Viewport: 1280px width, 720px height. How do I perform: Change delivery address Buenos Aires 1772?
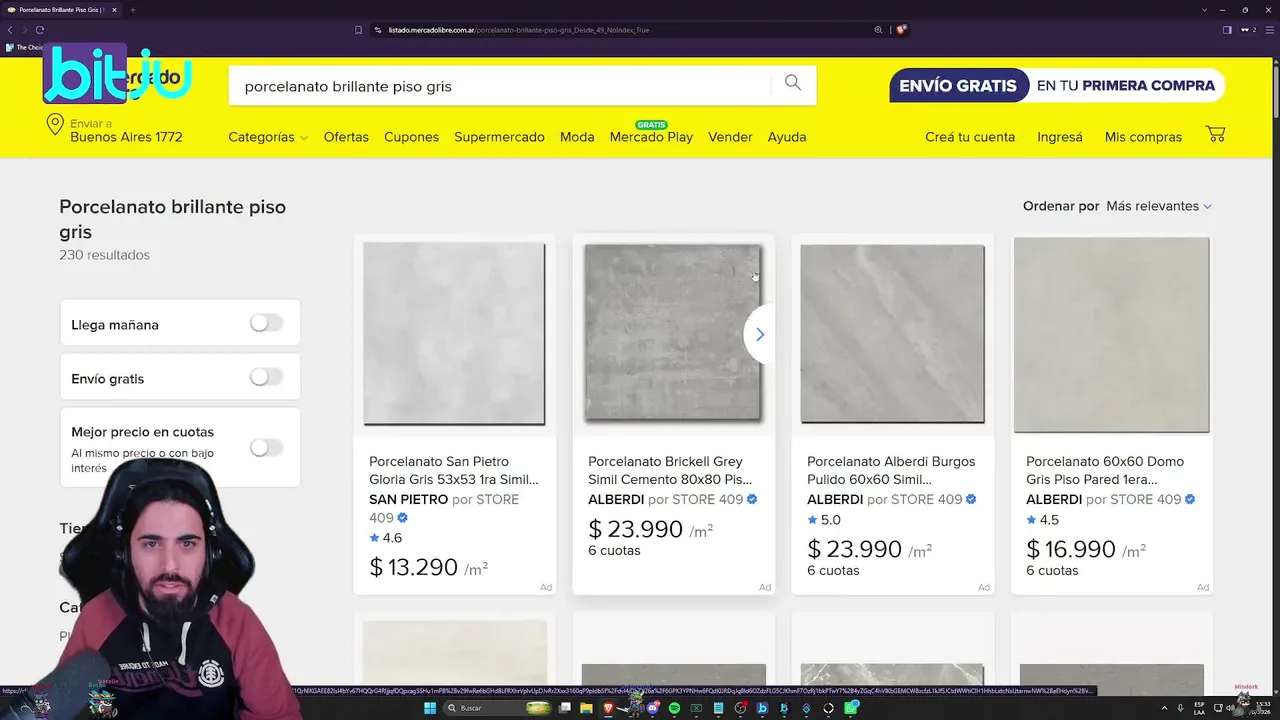coord(126,137)
